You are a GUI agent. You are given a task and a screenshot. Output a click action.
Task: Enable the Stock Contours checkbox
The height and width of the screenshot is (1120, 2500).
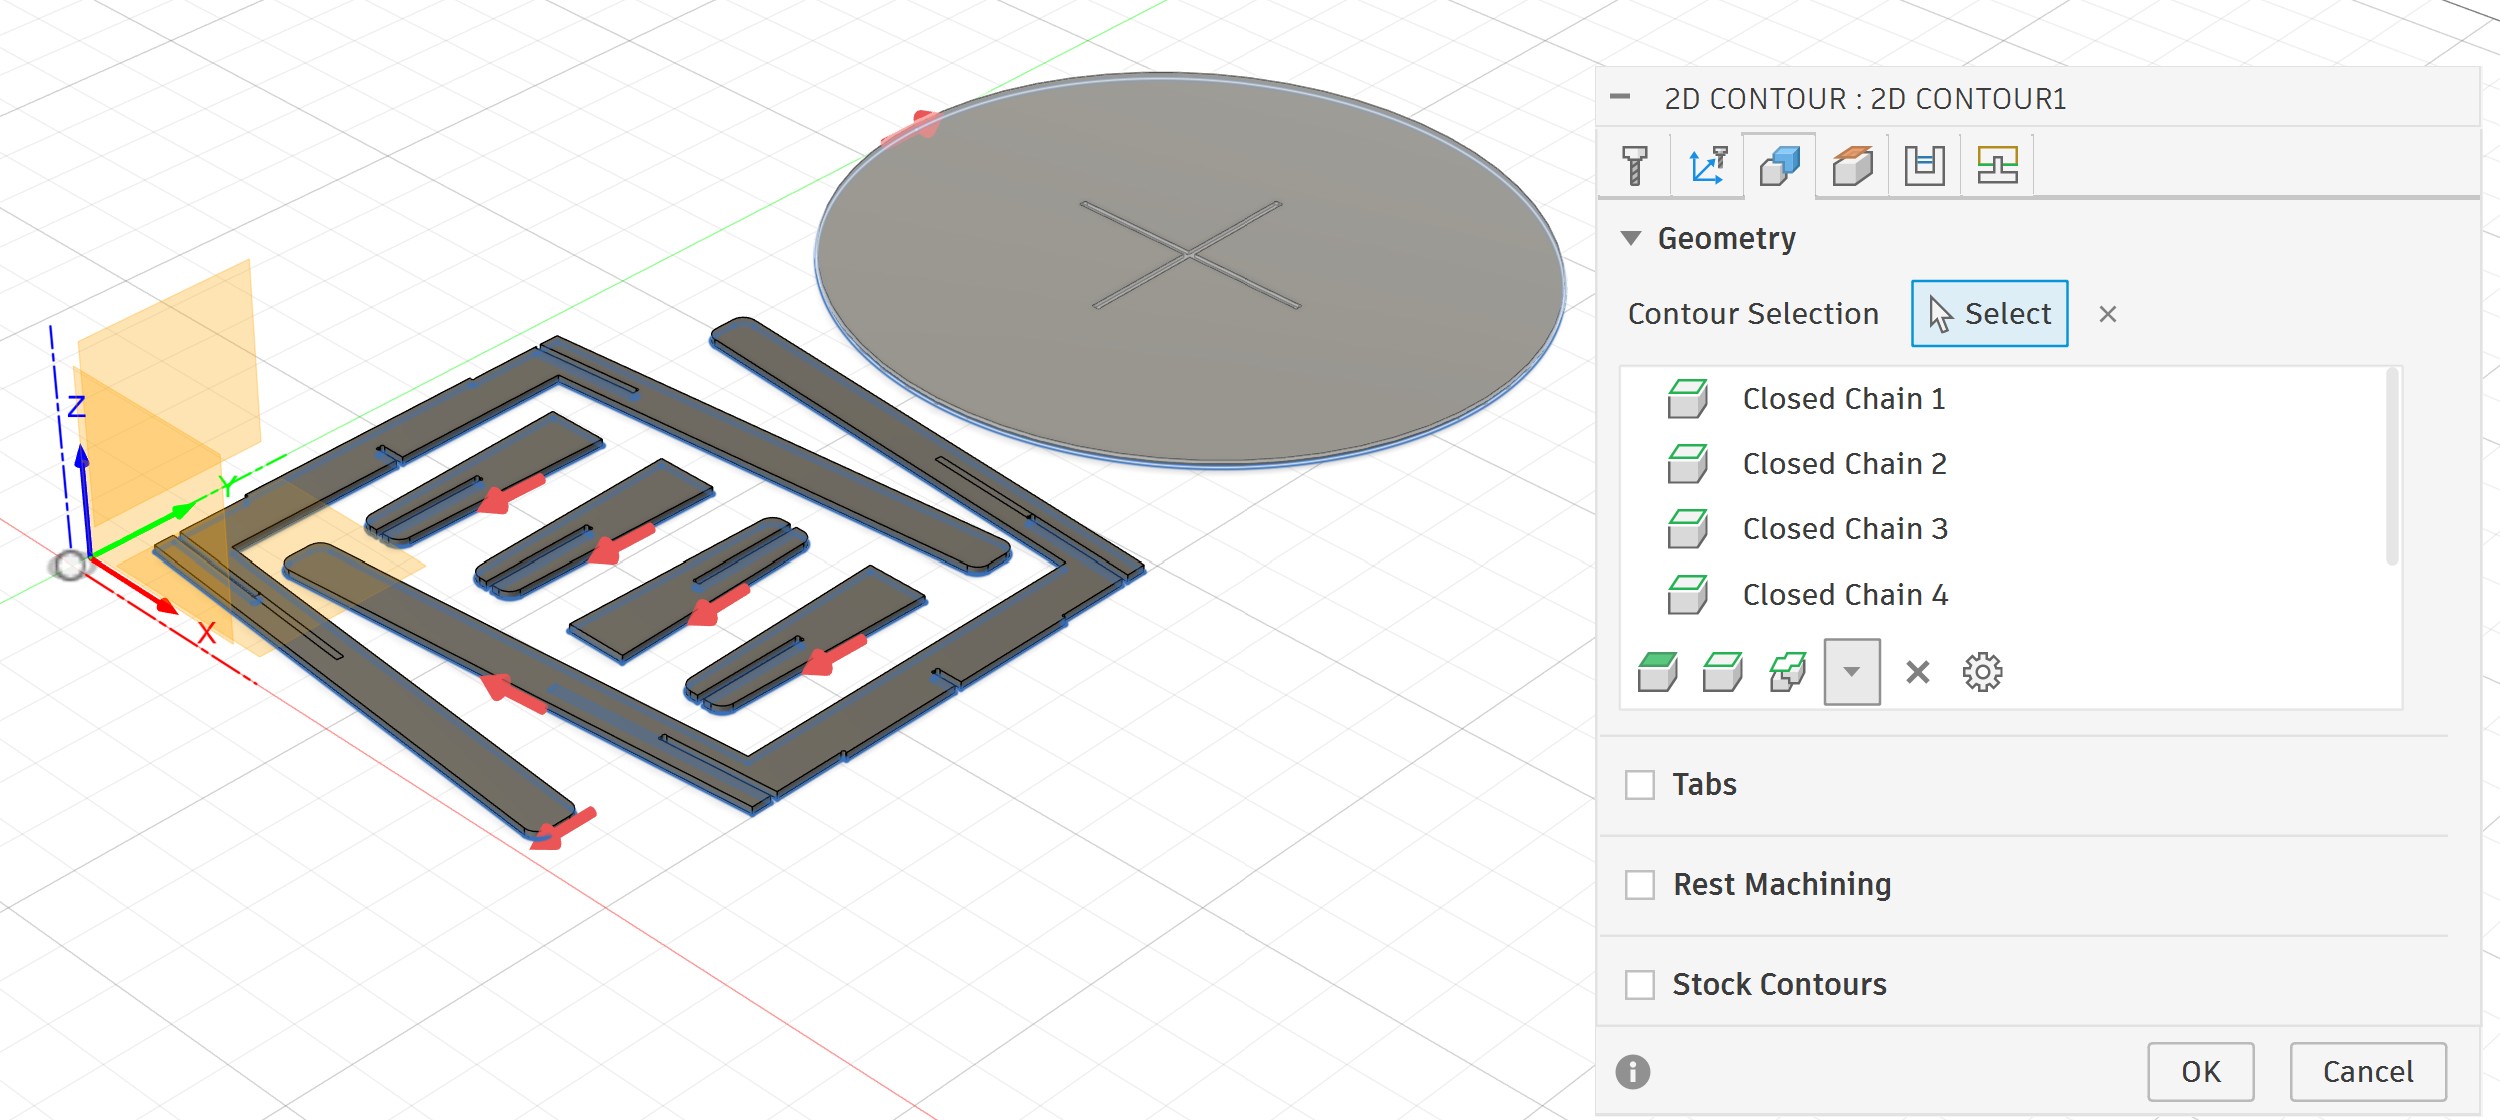tap(1640, 985)
